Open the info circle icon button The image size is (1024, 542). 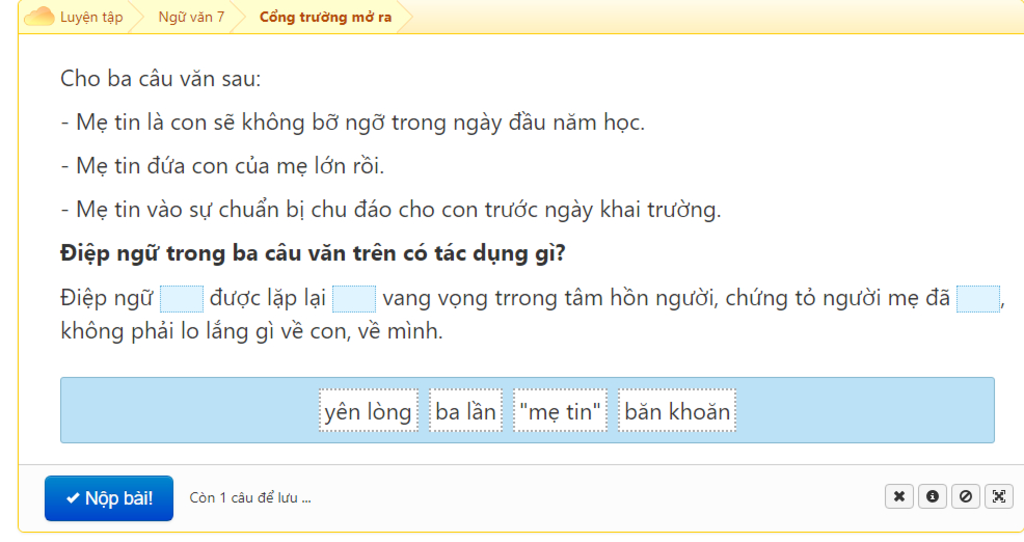(x=933, y=497)
